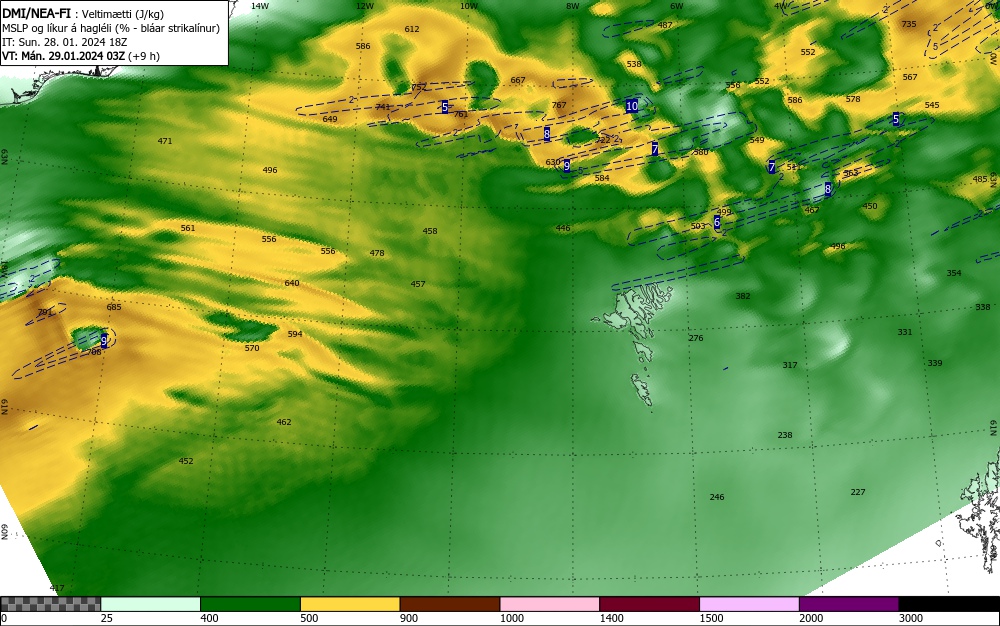1000x626 pixels.
Task: Click the CAPE value 735
Action: pyautogui.click(x=909, y=24)
